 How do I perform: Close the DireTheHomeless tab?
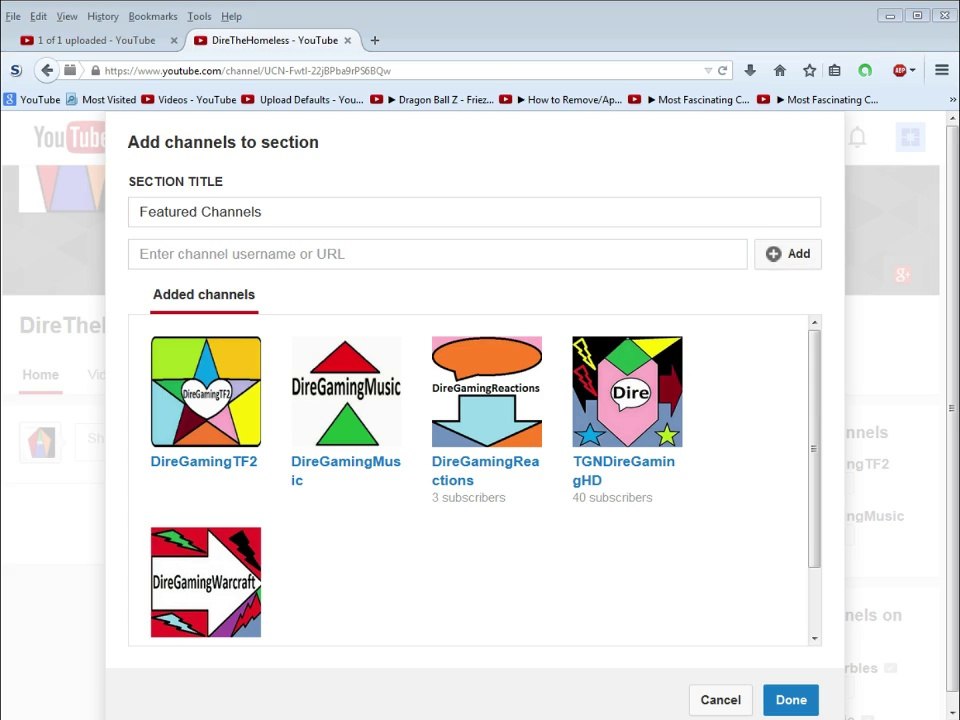(x=348, y=40)
